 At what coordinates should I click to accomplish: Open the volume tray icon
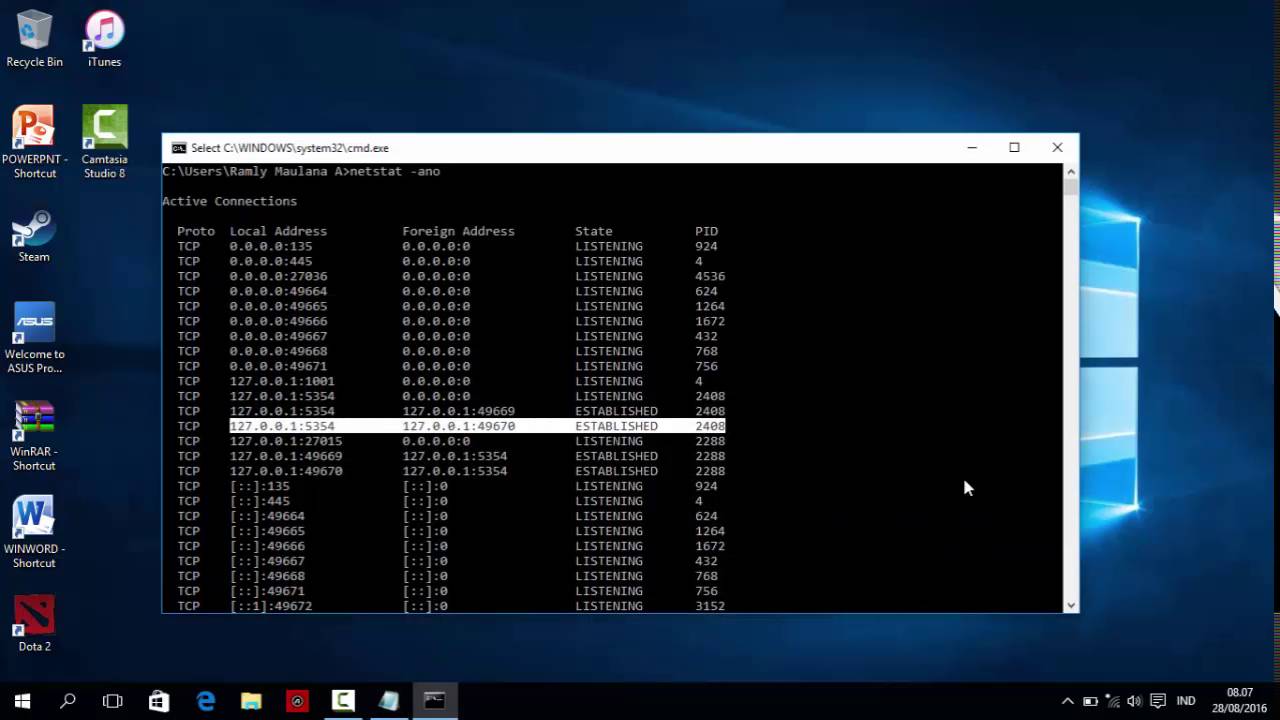tap(1135, 701)
